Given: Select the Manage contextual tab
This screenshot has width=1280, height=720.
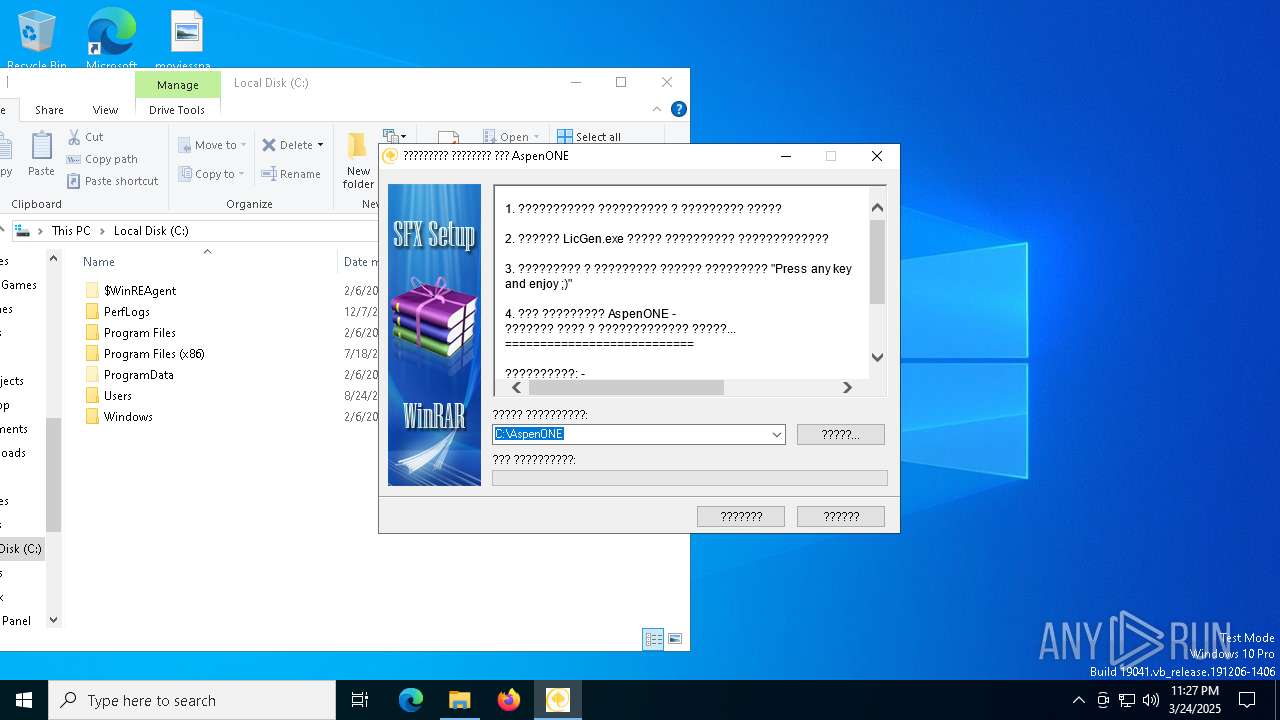Looking at the screenshot, I should point(177,85).
